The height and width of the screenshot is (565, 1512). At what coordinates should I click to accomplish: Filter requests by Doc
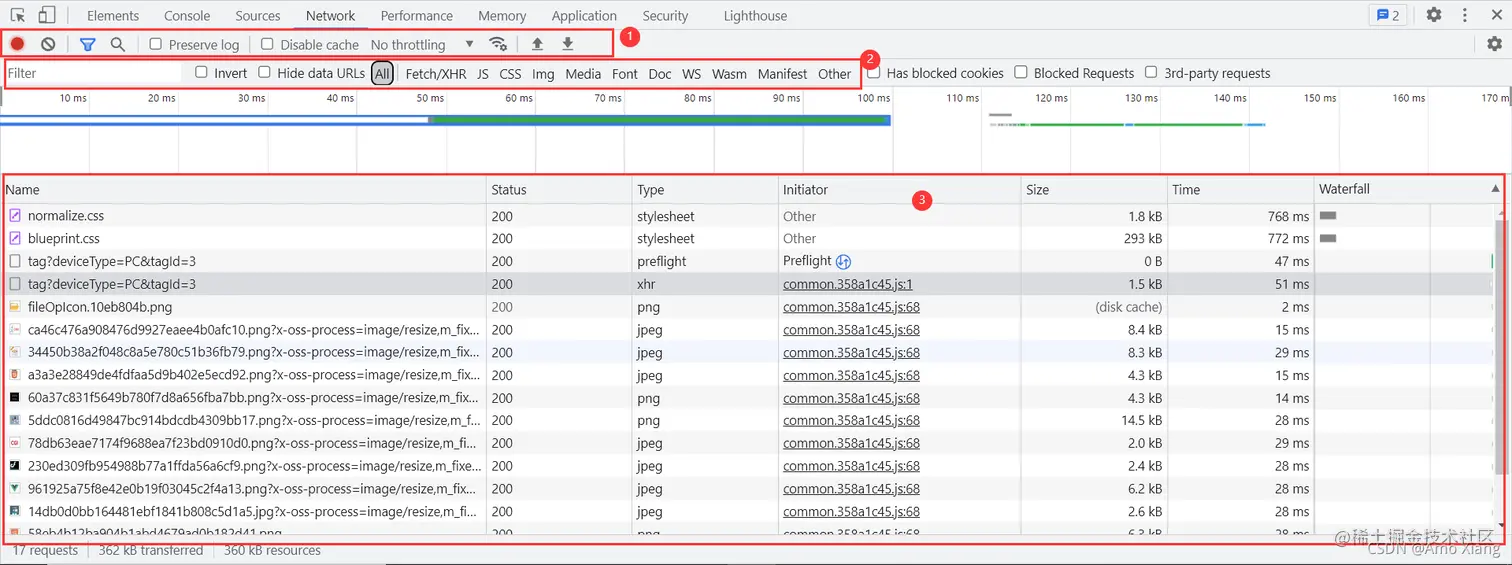click(x=660, y=73)
